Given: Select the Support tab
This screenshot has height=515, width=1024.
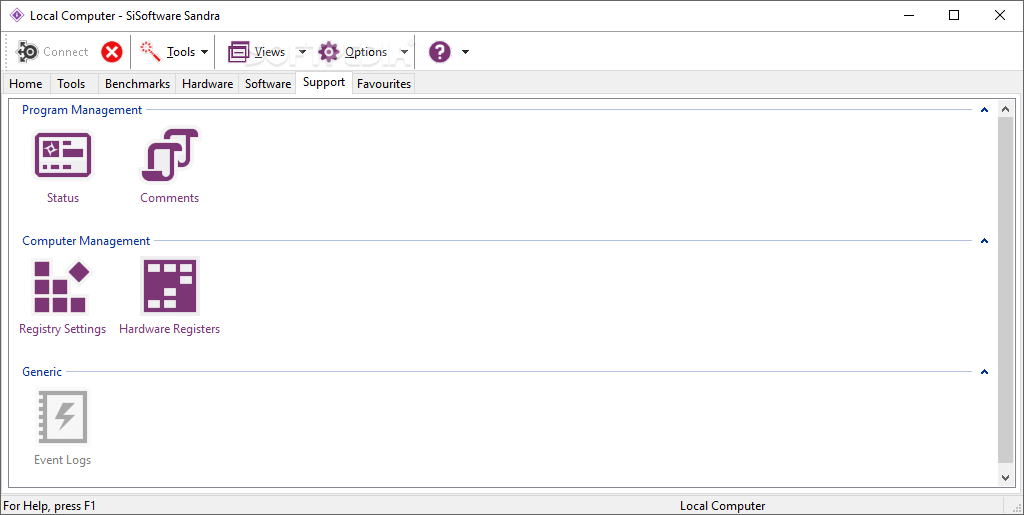Looking at the screenshot, I should (x=324, y=82).
